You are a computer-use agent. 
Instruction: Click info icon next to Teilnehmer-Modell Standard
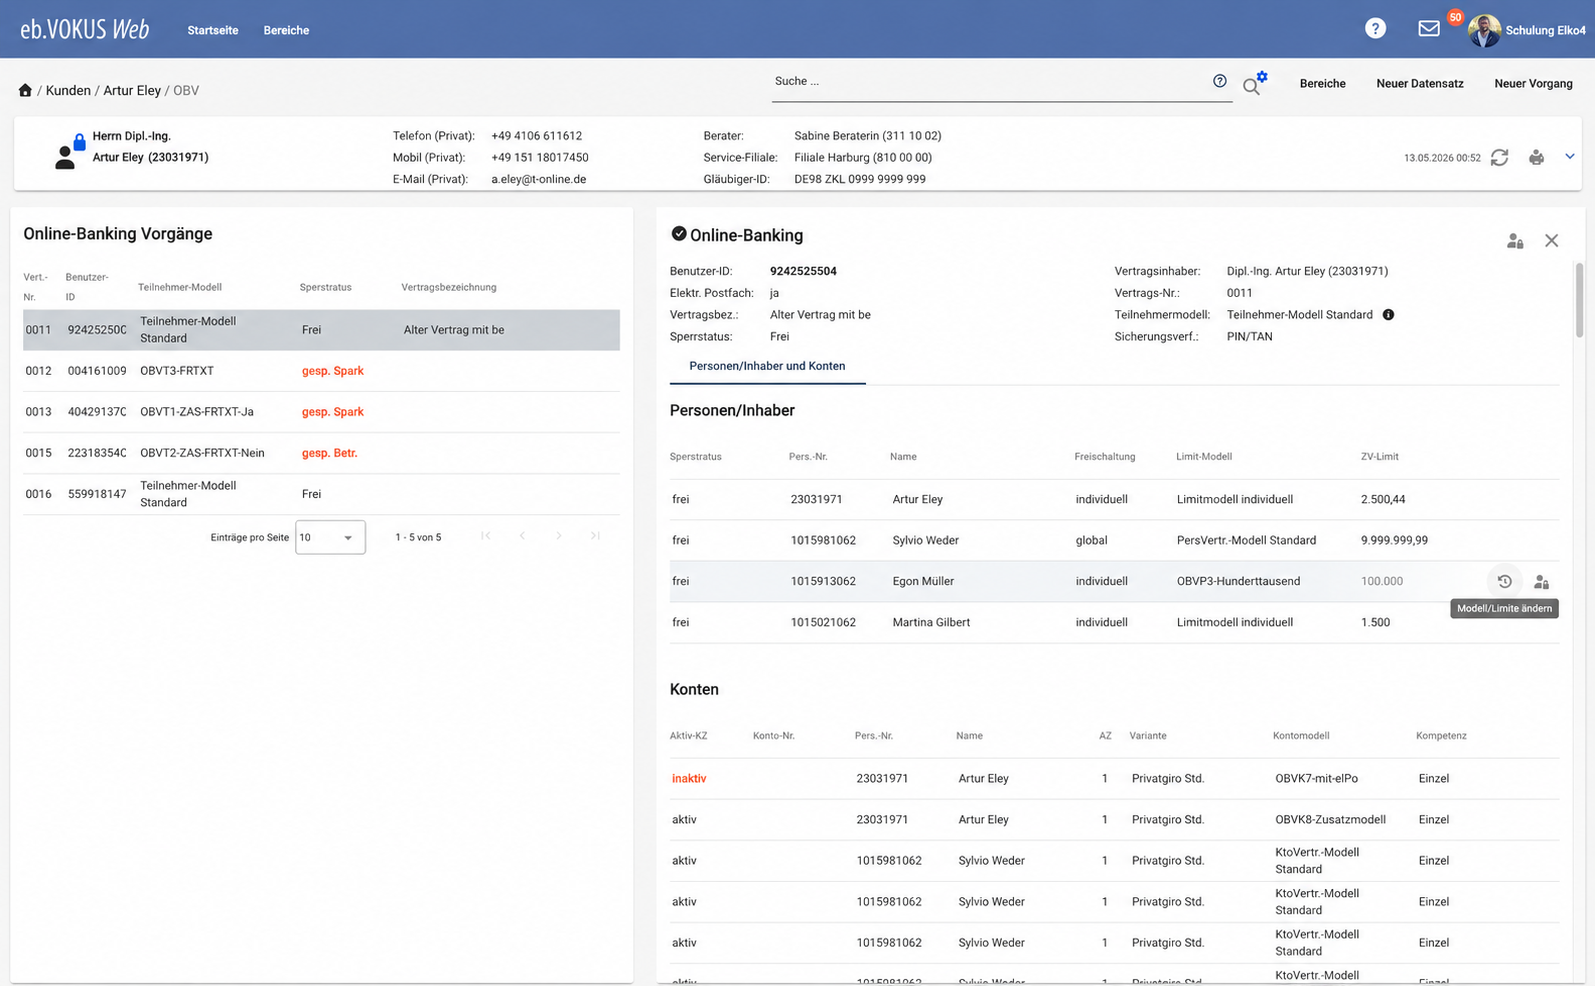(1388, 315)
